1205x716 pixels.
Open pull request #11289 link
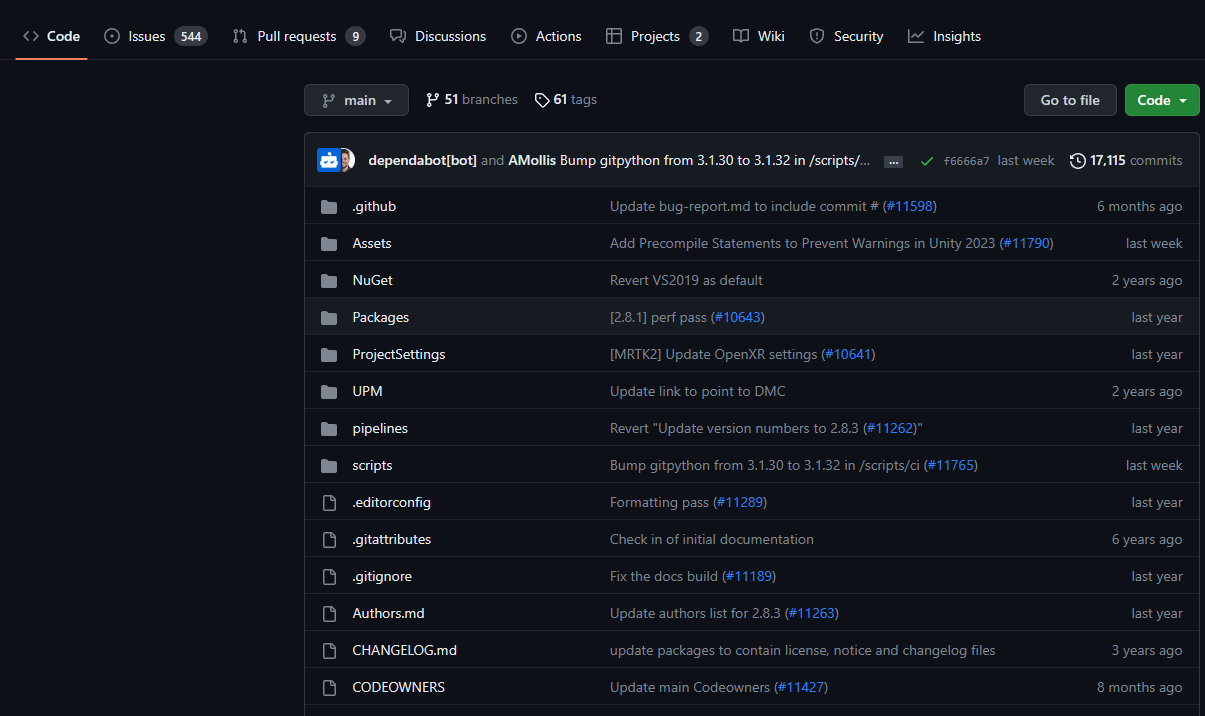pos(740,502)
